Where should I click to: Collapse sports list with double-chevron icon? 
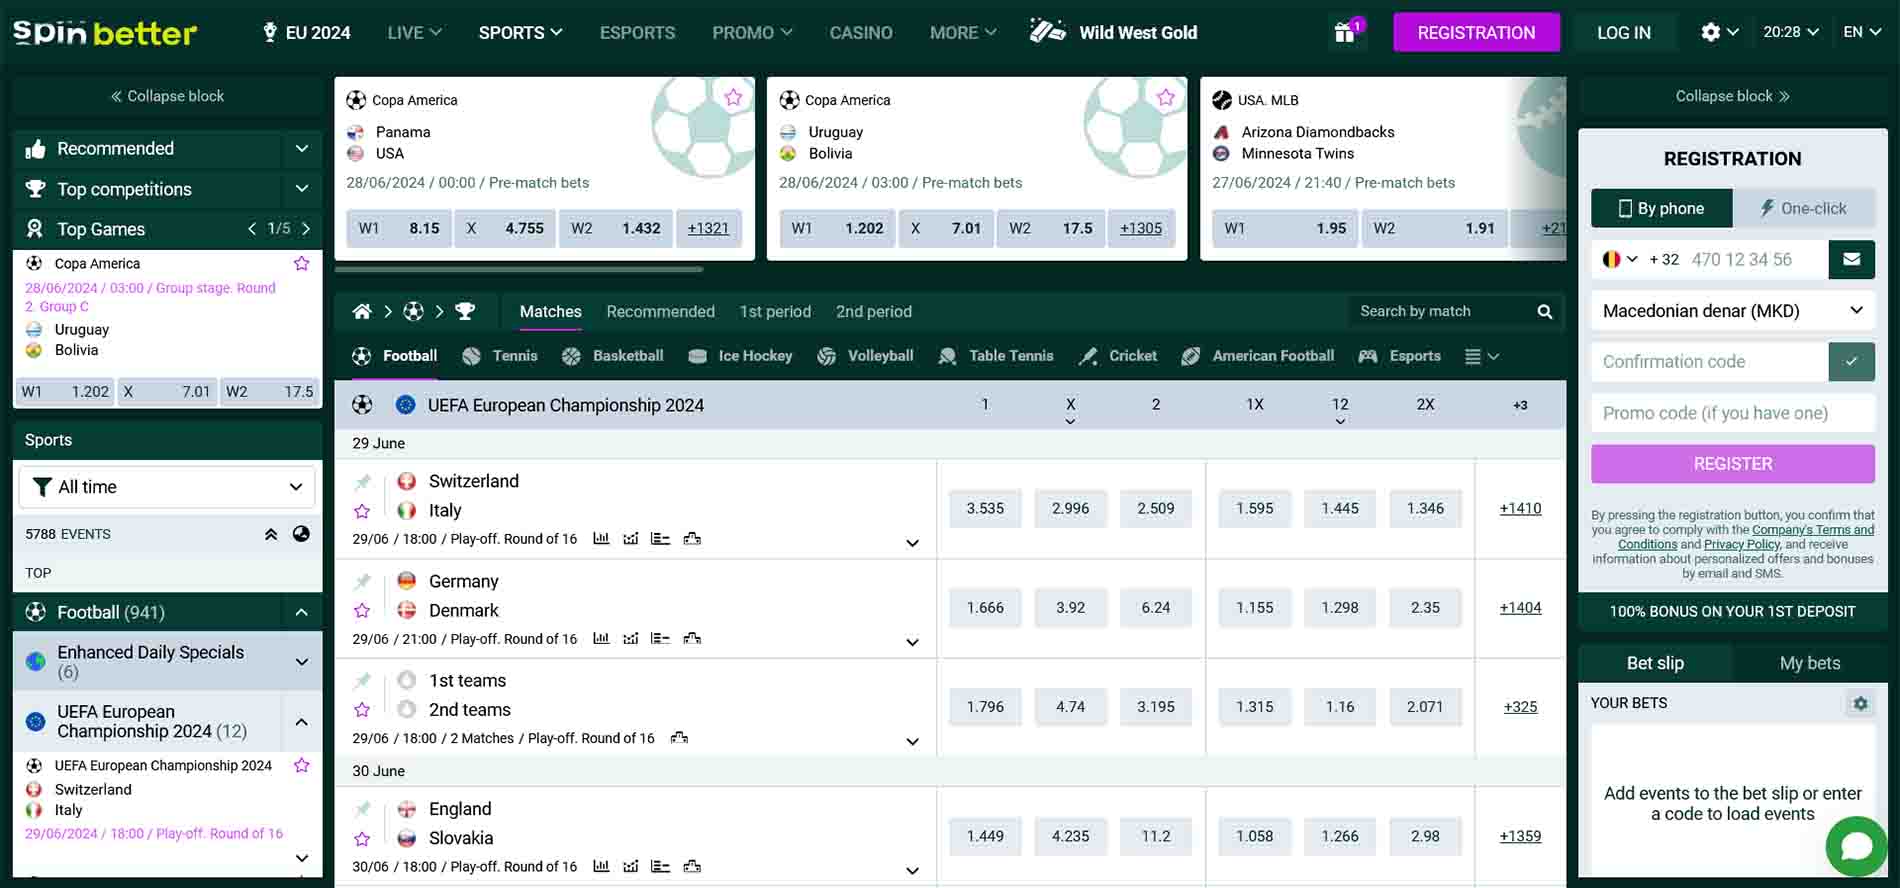click(x=271, y=534)
